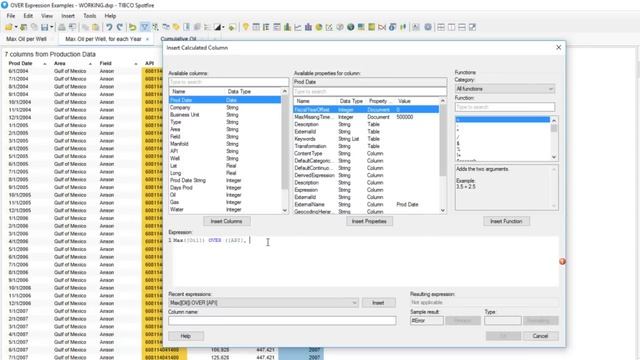
Task: Click the properties list scrollbar down arrow
Action: click(442, 210)
